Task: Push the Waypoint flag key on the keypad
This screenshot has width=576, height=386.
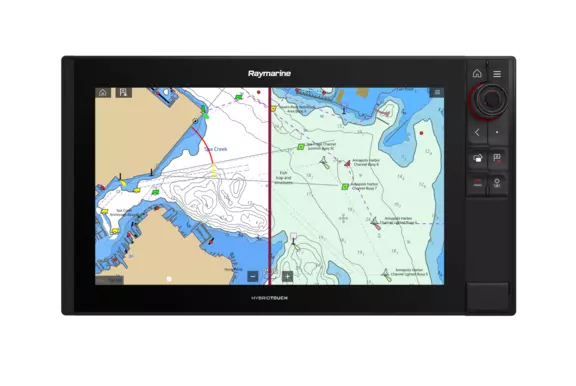Action: coord(497,159)
